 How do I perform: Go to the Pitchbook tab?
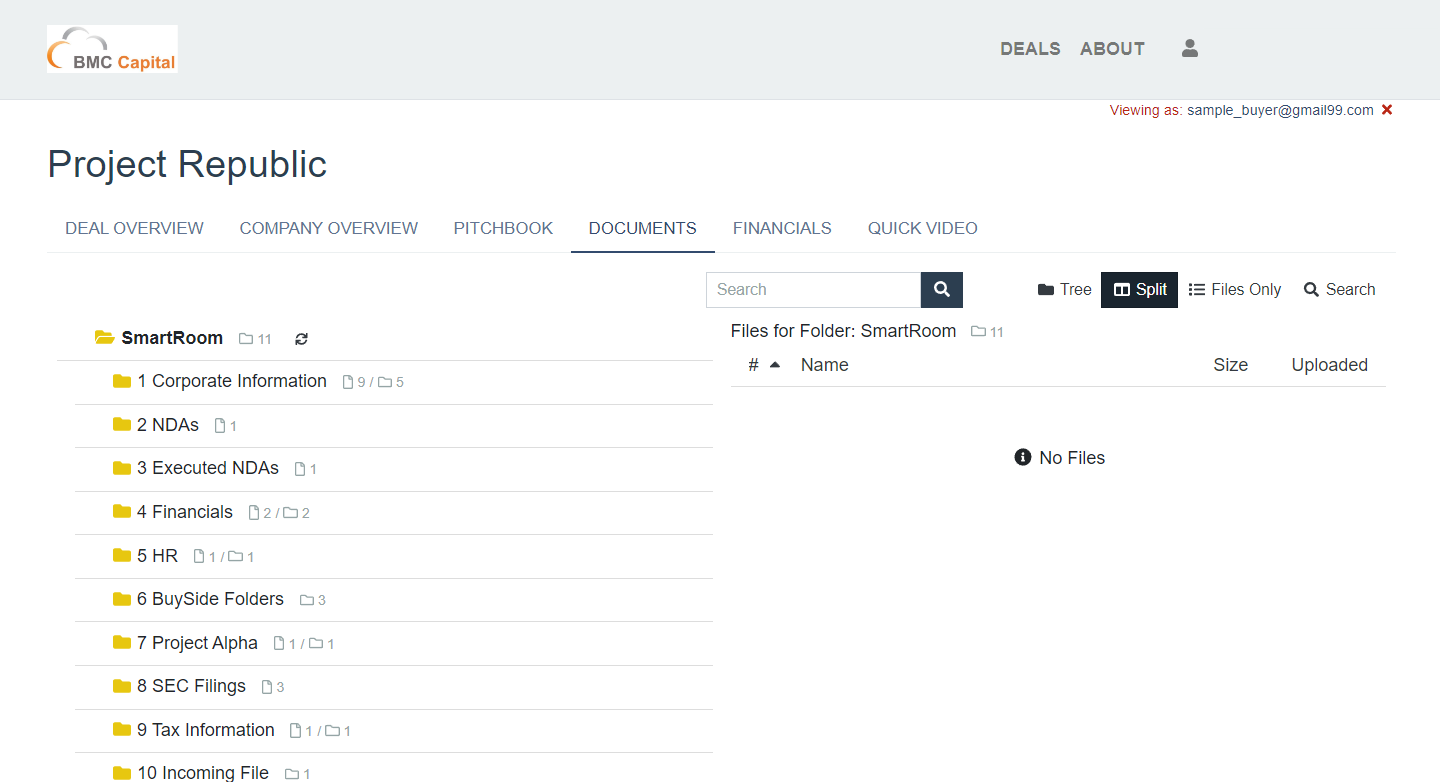click(503, 229)
